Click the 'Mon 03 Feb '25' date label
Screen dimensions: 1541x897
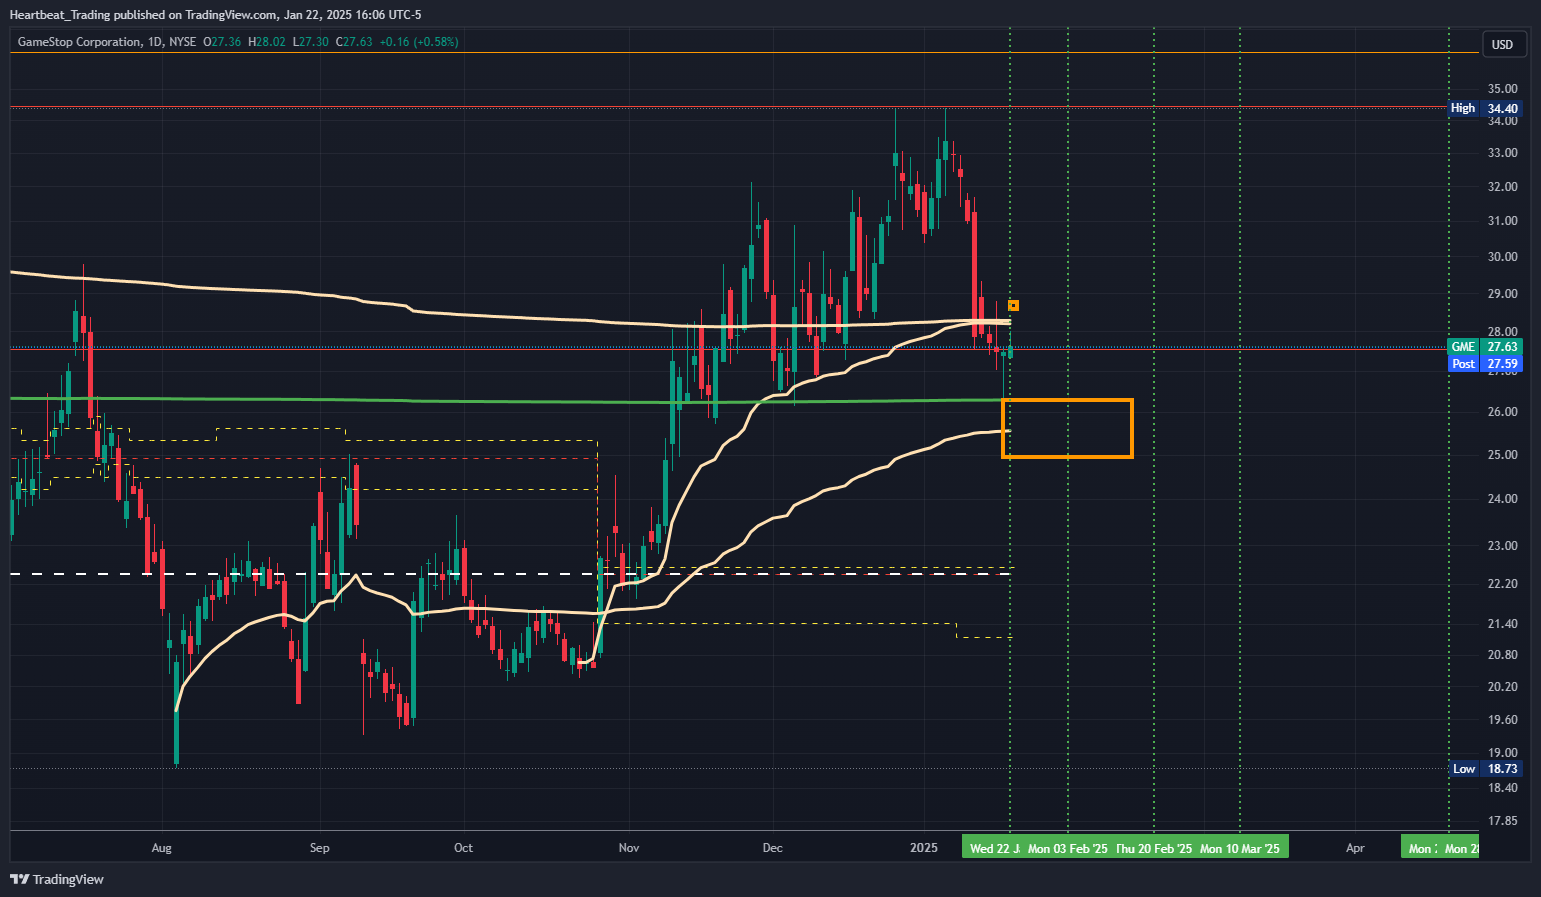[1068, 848]
